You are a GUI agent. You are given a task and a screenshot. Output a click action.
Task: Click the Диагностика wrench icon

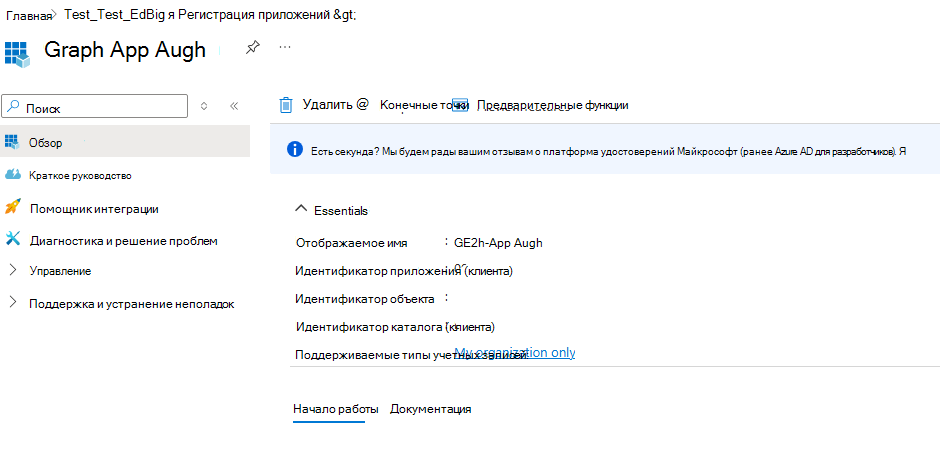click(13, 239)
